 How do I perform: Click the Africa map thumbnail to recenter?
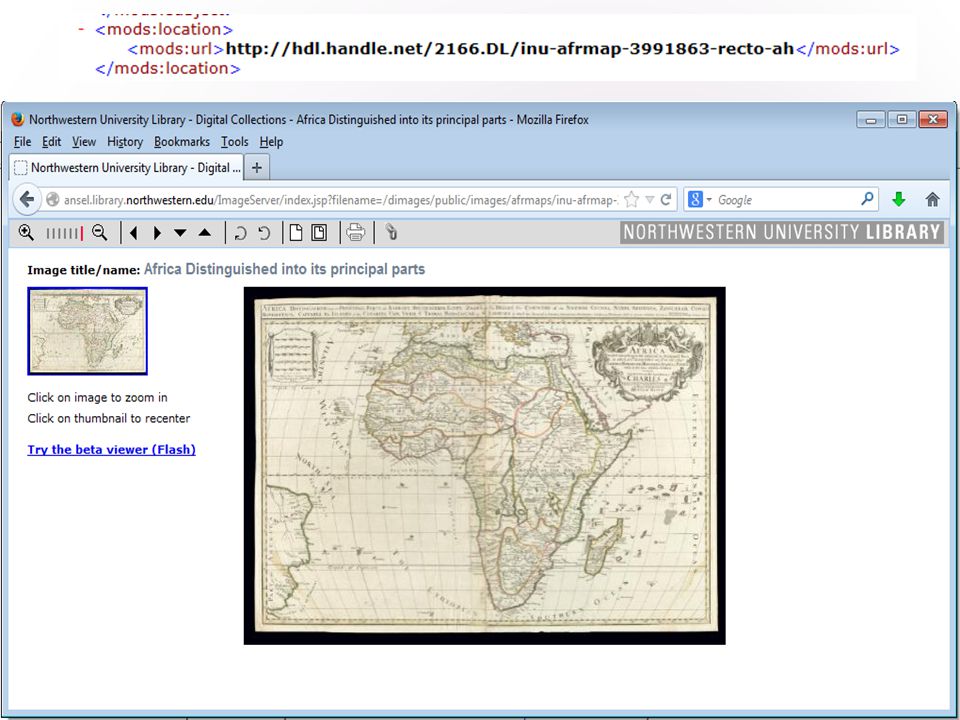tap(88, 331)
